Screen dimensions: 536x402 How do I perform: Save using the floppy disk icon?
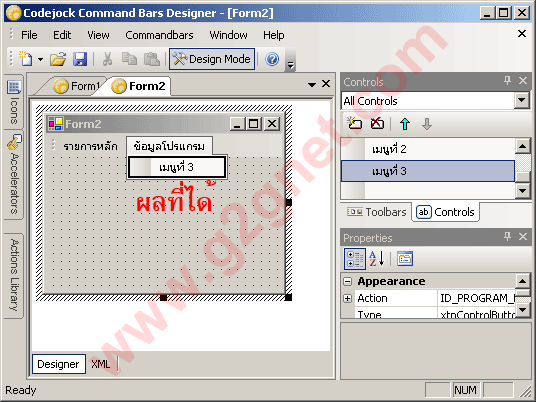click(x=80, y=59)
